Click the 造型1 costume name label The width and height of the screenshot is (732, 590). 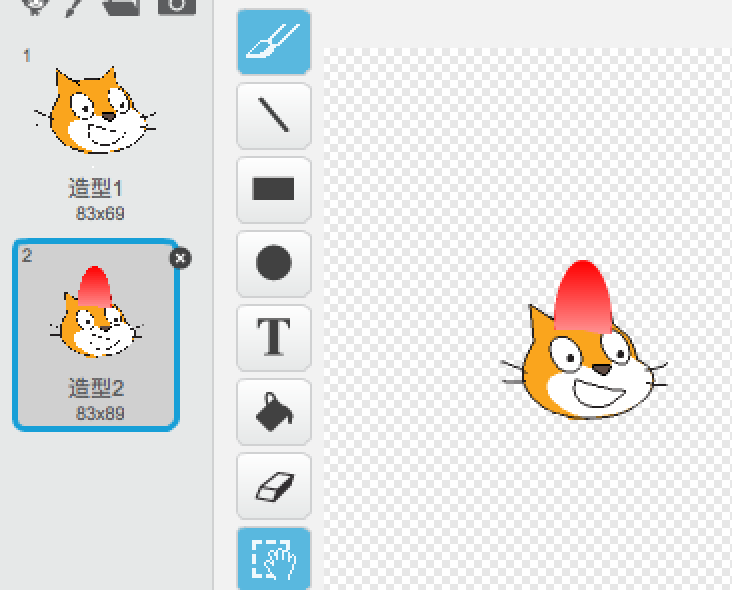coord(96,188)
